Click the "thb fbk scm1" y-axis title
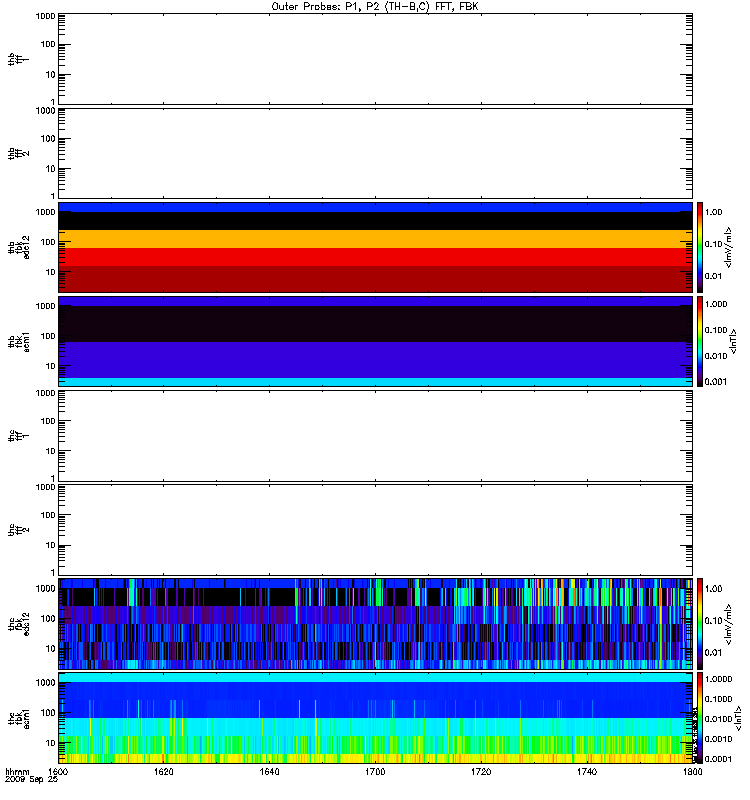Screen dimensions: 750x800 pyautogui.click(x=19, y=341)
